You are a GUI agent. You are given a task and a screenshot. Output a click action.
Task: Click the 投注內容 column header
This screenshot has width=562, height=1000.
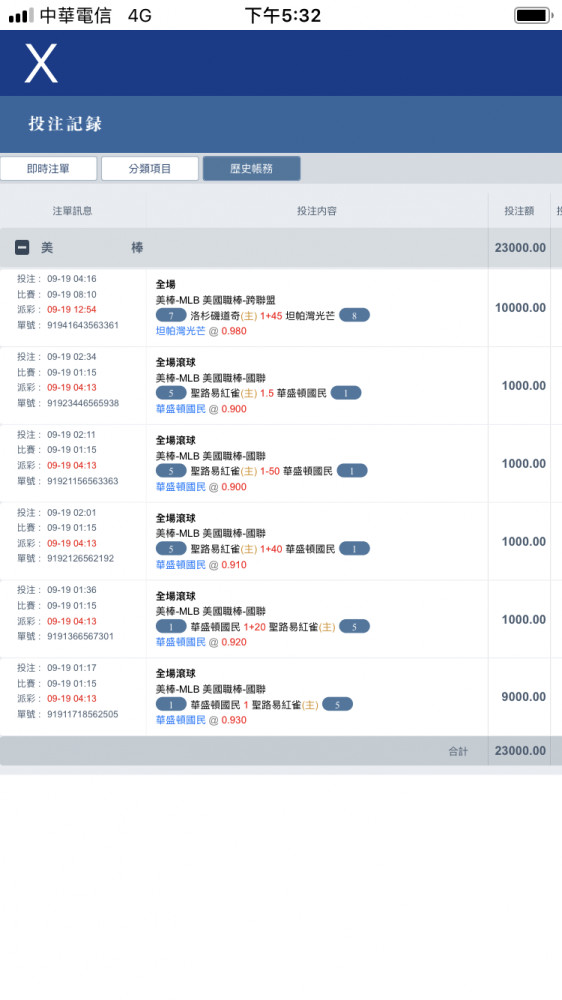(x=316, y=211)
